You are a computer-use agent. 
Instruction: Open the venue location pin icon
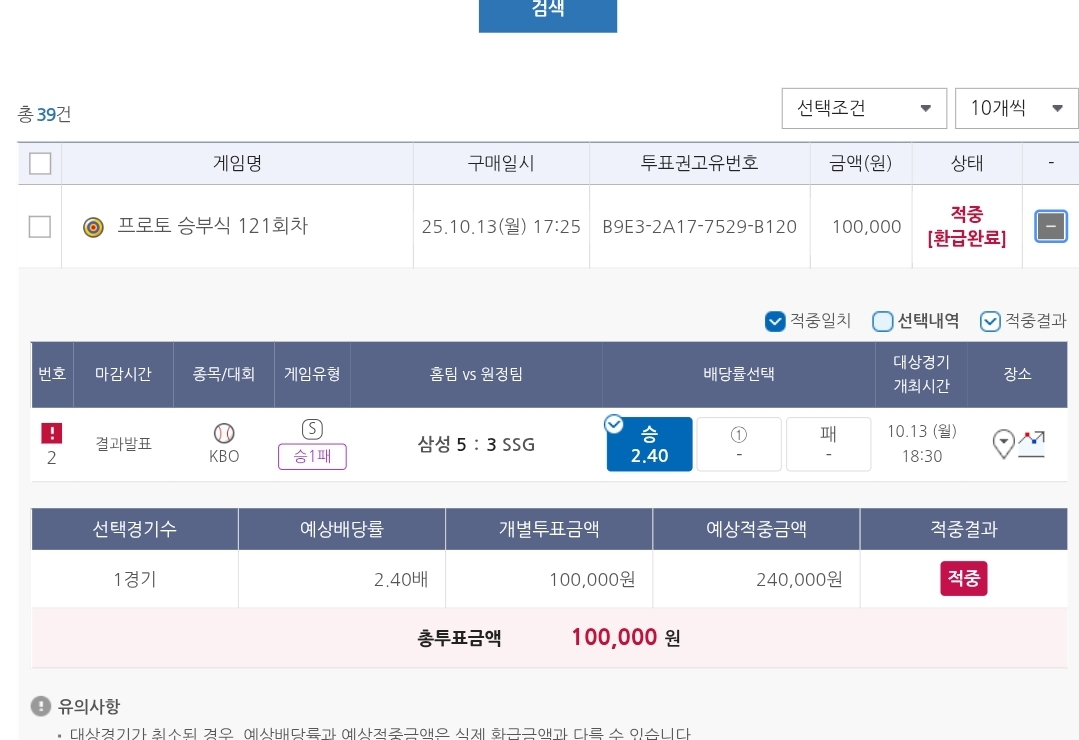click(x=1003, y=443)
